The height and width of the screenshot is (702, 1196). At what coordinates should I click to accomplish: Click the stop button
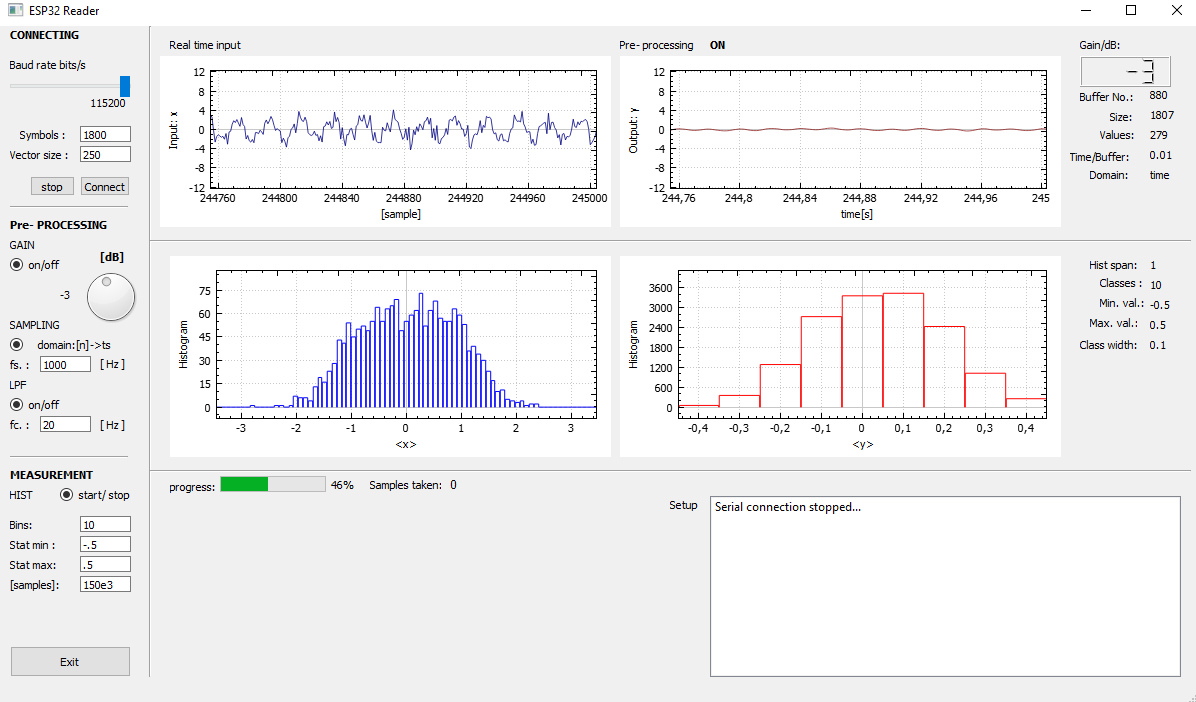click(x=52, y=187)
